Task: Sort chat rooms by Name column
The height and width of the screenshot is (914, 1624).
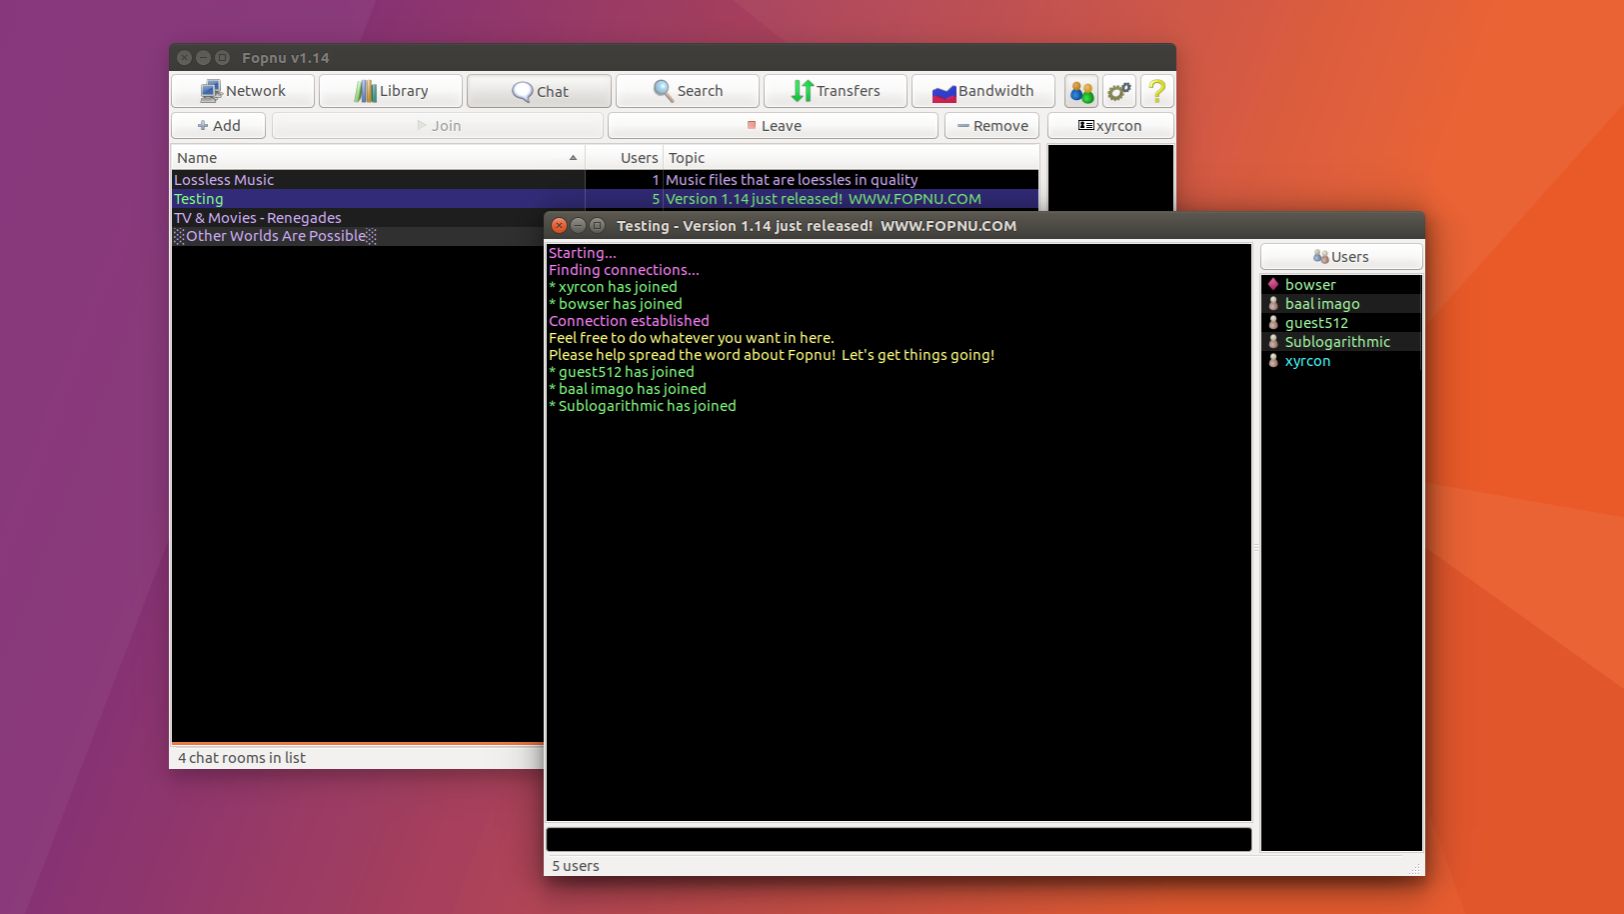Action: point(376,158)
